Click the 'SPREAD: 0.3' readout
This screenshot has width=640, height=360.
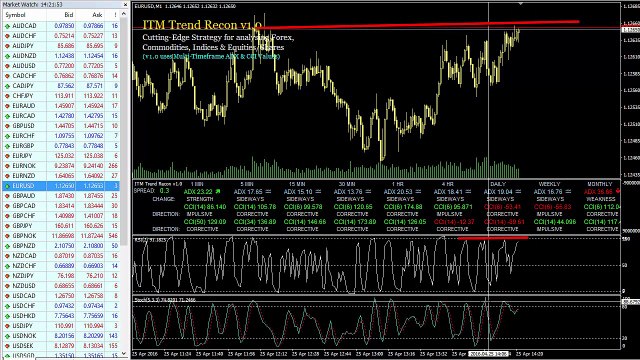151,191
